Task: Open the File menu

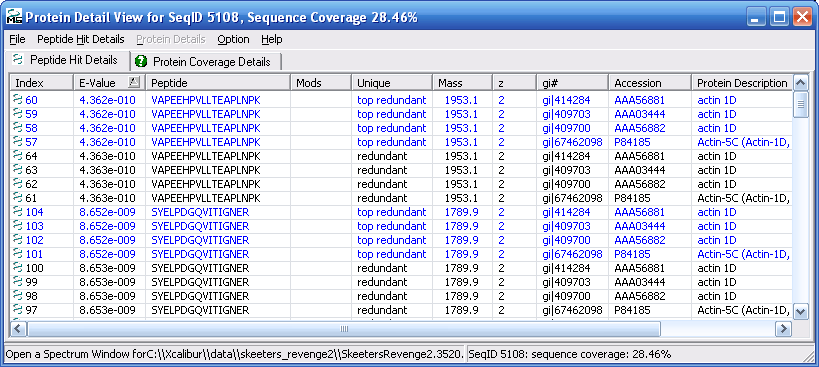Action: [17, 39]
